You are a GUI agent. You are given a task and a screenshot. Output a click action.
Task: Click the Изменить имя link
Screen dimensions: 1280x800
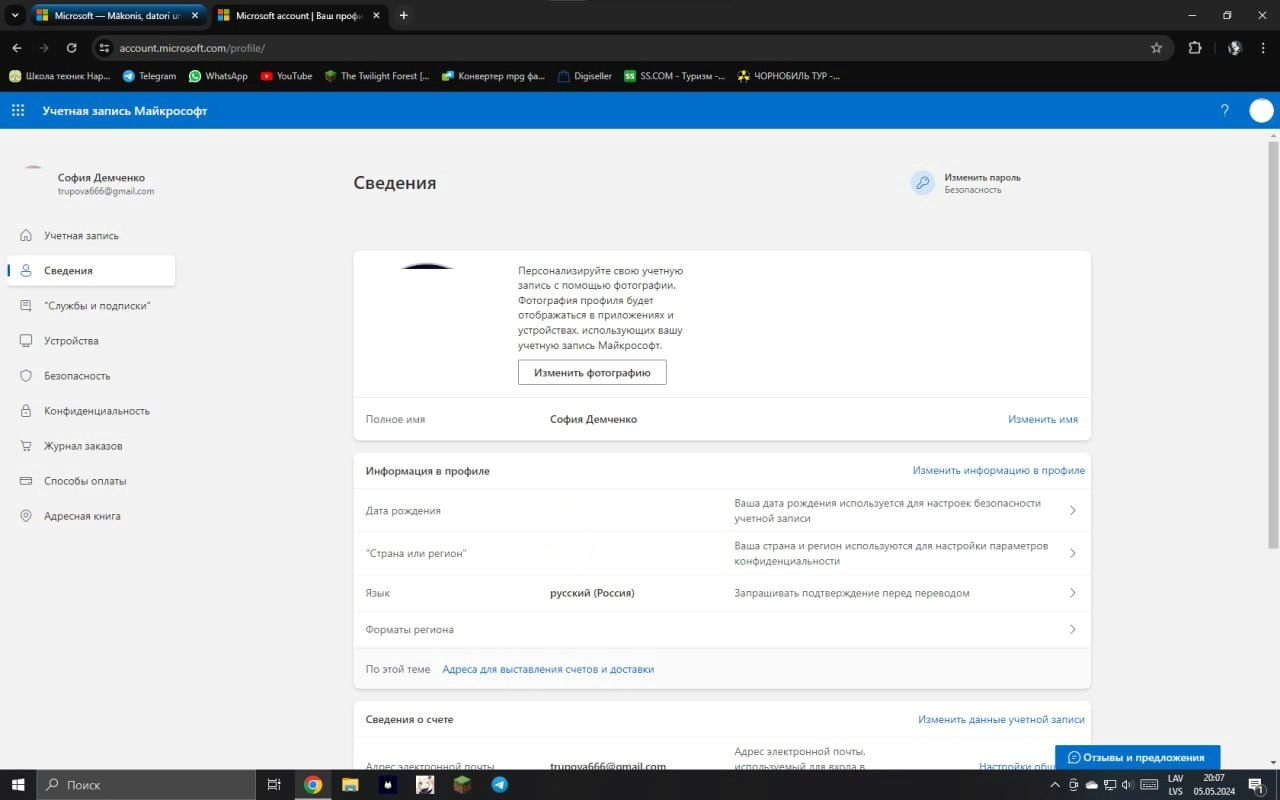click(x=1043, y=419)
